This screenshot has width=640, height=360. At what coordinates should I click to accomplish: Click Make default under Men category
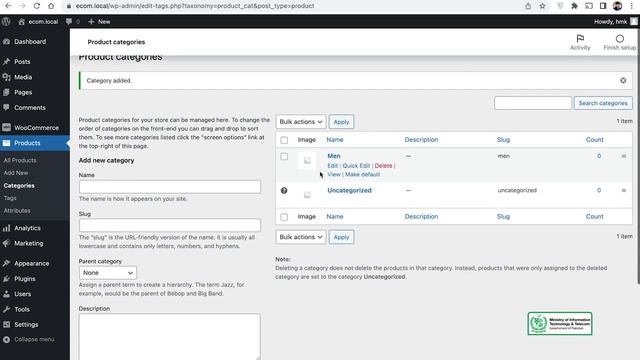pyautogui.click(x=362, y=174)
